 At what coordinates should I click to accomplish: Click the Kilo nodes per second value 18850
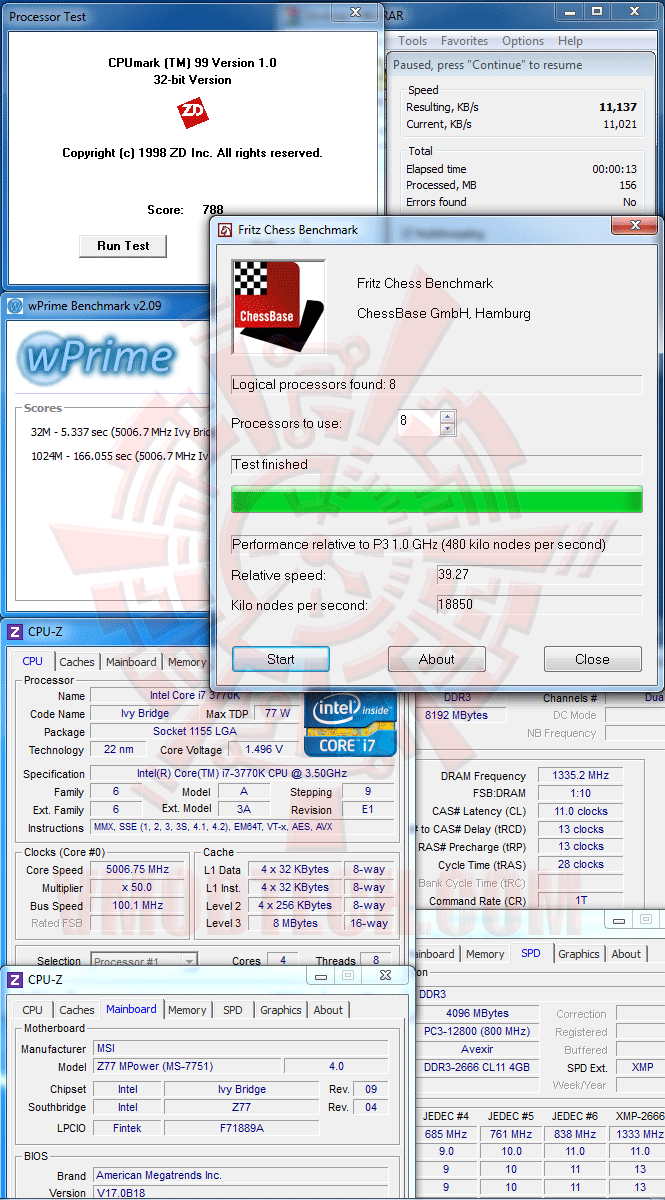[539, 605]
